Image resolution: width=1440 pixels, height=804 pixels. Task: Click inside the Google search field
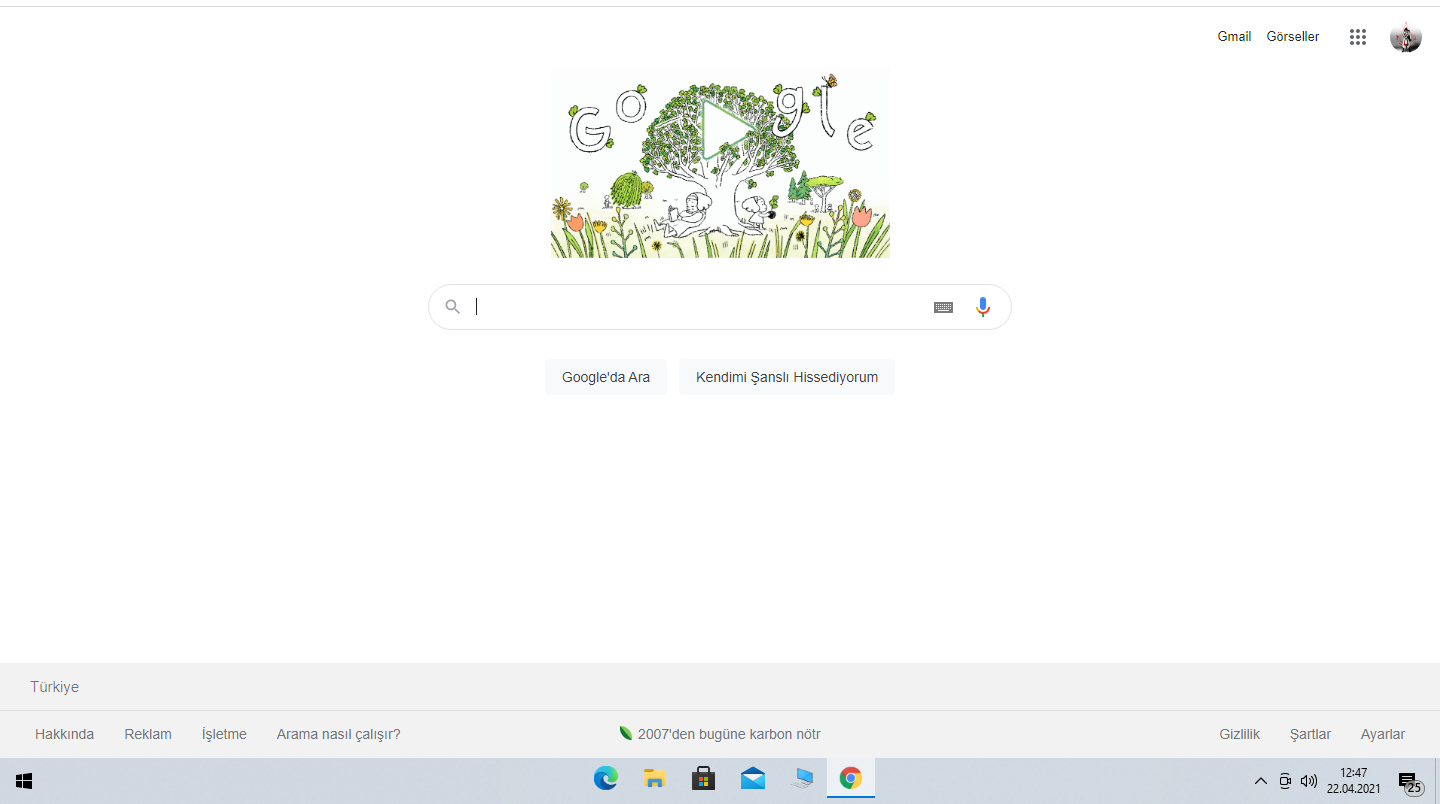click(720, 307)
